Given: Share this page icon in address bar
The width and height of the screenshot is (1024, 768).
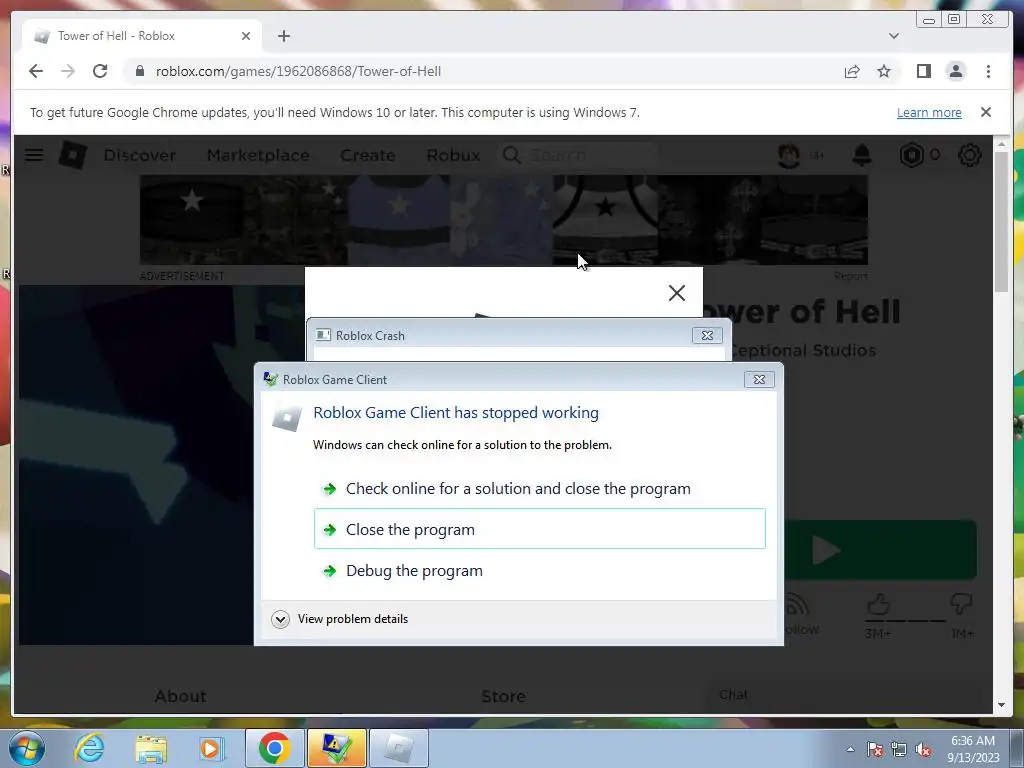Looking at the screenshot, I should click(x=852, y=71).
